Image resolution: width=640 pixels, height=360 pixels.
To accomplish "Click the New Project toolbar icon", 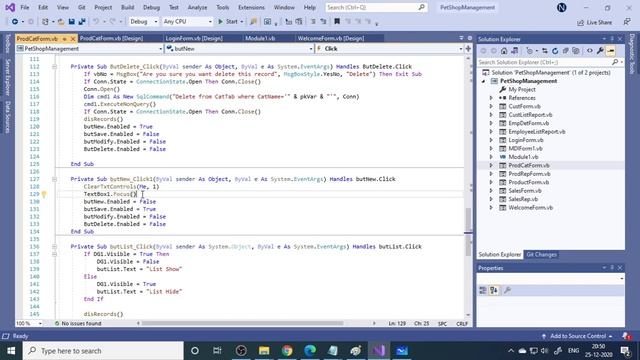I will (45, 22).
